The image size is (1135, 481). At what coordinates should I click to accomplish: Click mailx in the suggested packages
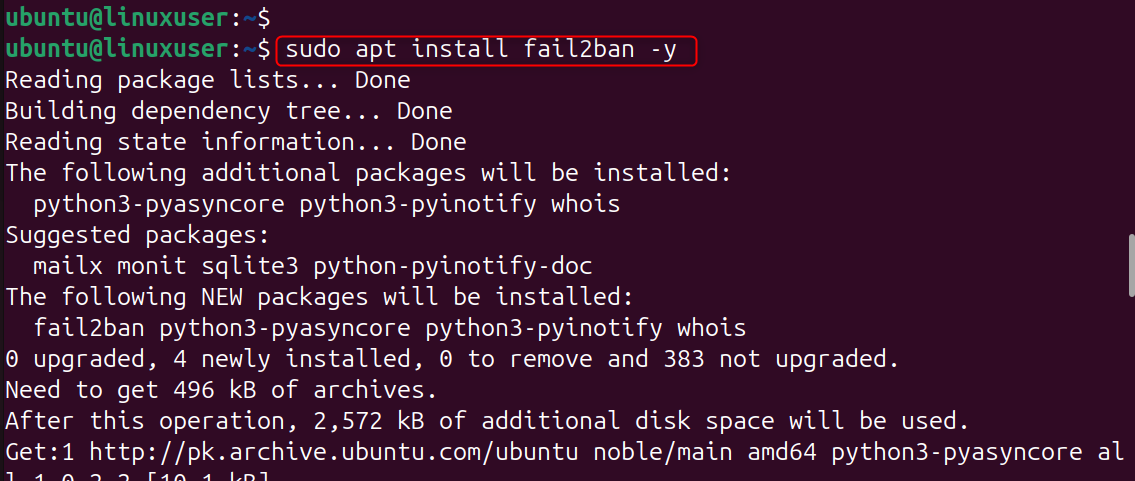[x=68, y=266]
